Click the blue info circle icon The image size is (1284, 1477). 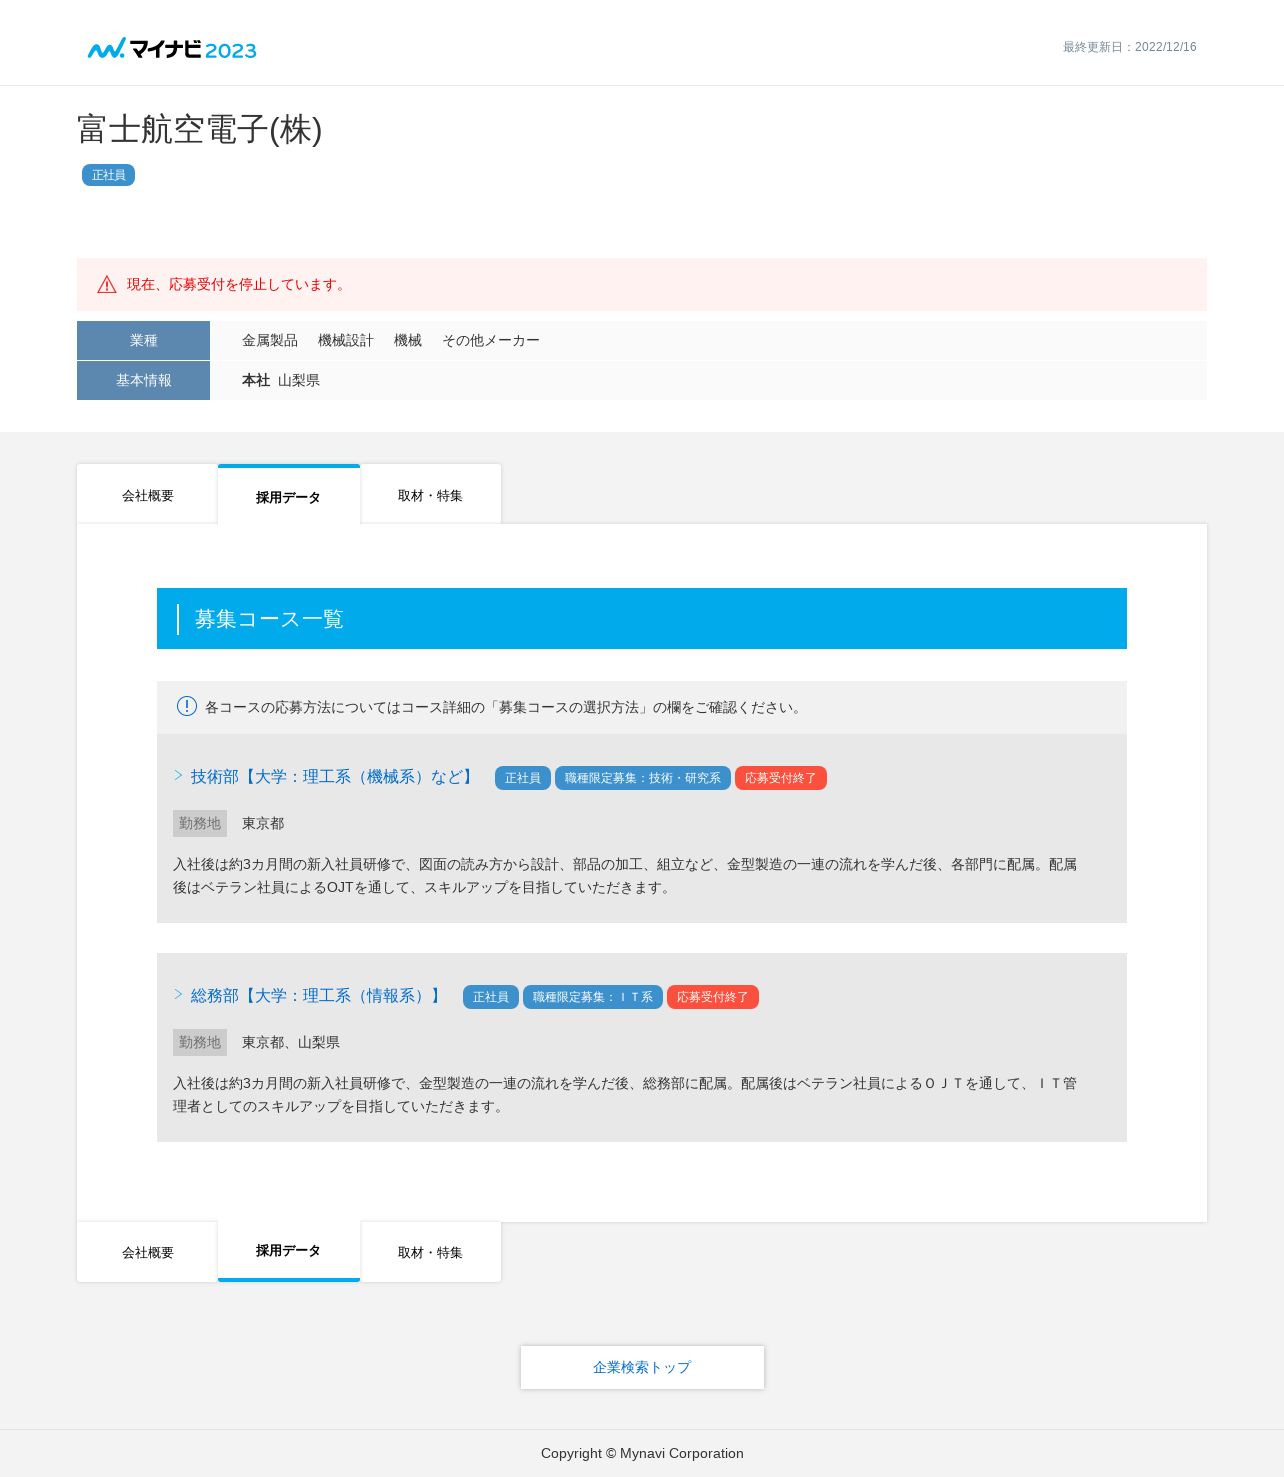point(187,706)
